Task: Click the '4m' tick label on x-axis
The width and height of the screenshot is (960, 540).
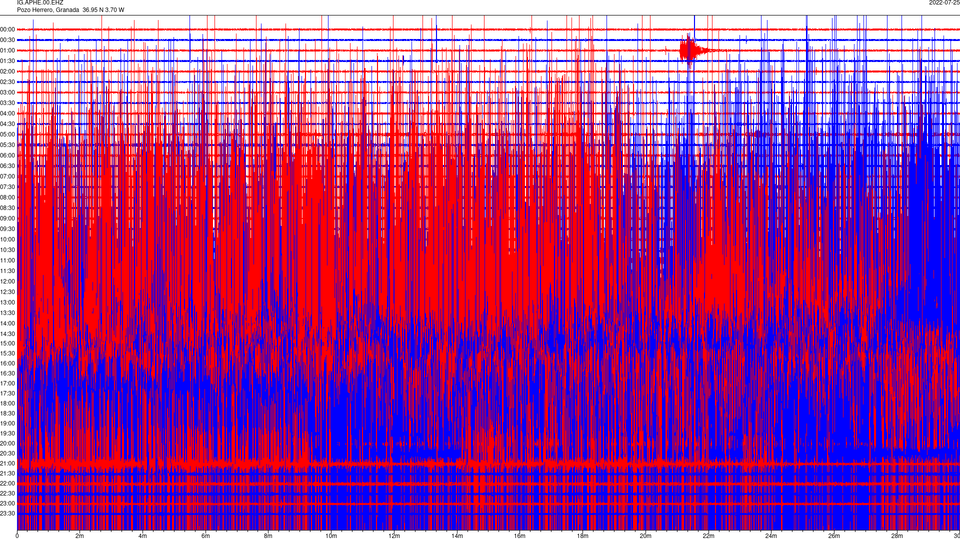Action: pos(143,536)
